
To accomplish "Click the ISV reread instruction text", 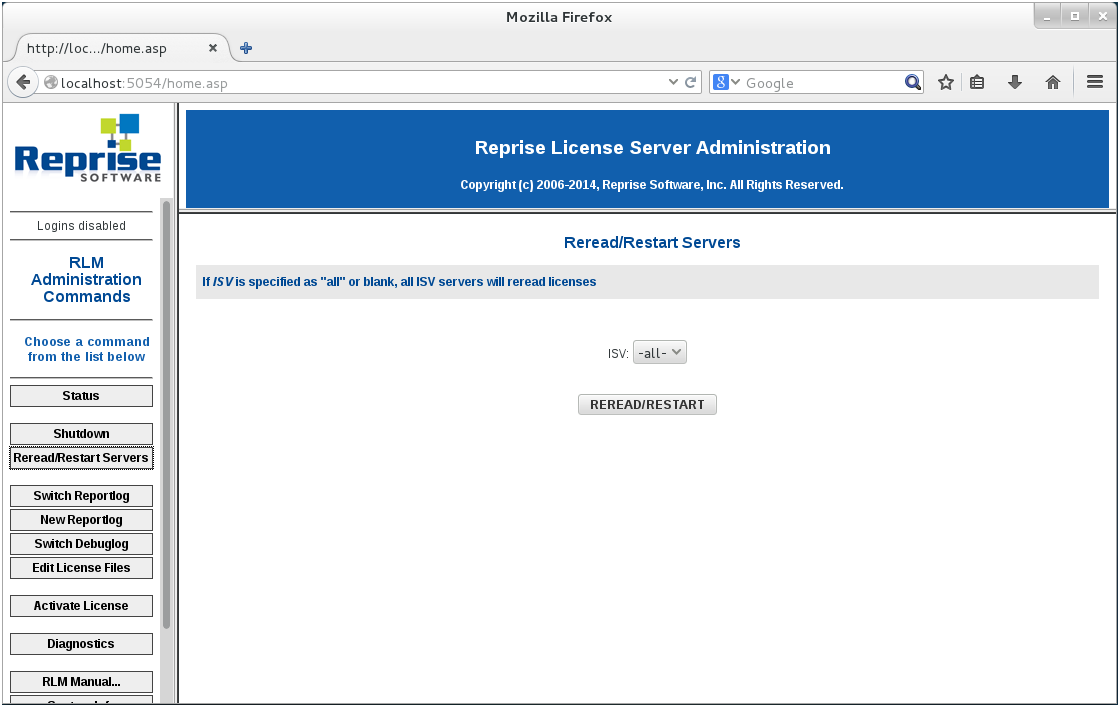I will [399, 282].
